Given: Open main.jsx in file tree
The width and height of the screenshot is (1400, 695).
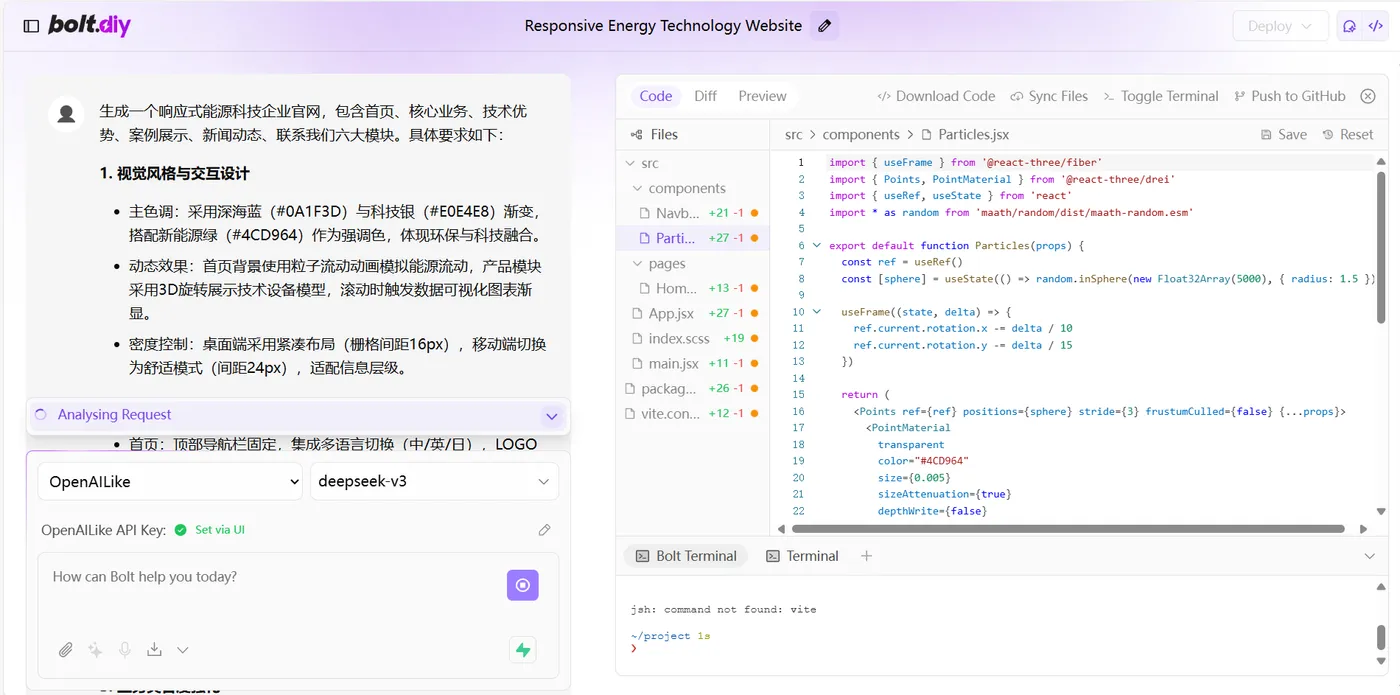Looking at the screenshot, I should [x=694, y=363].
